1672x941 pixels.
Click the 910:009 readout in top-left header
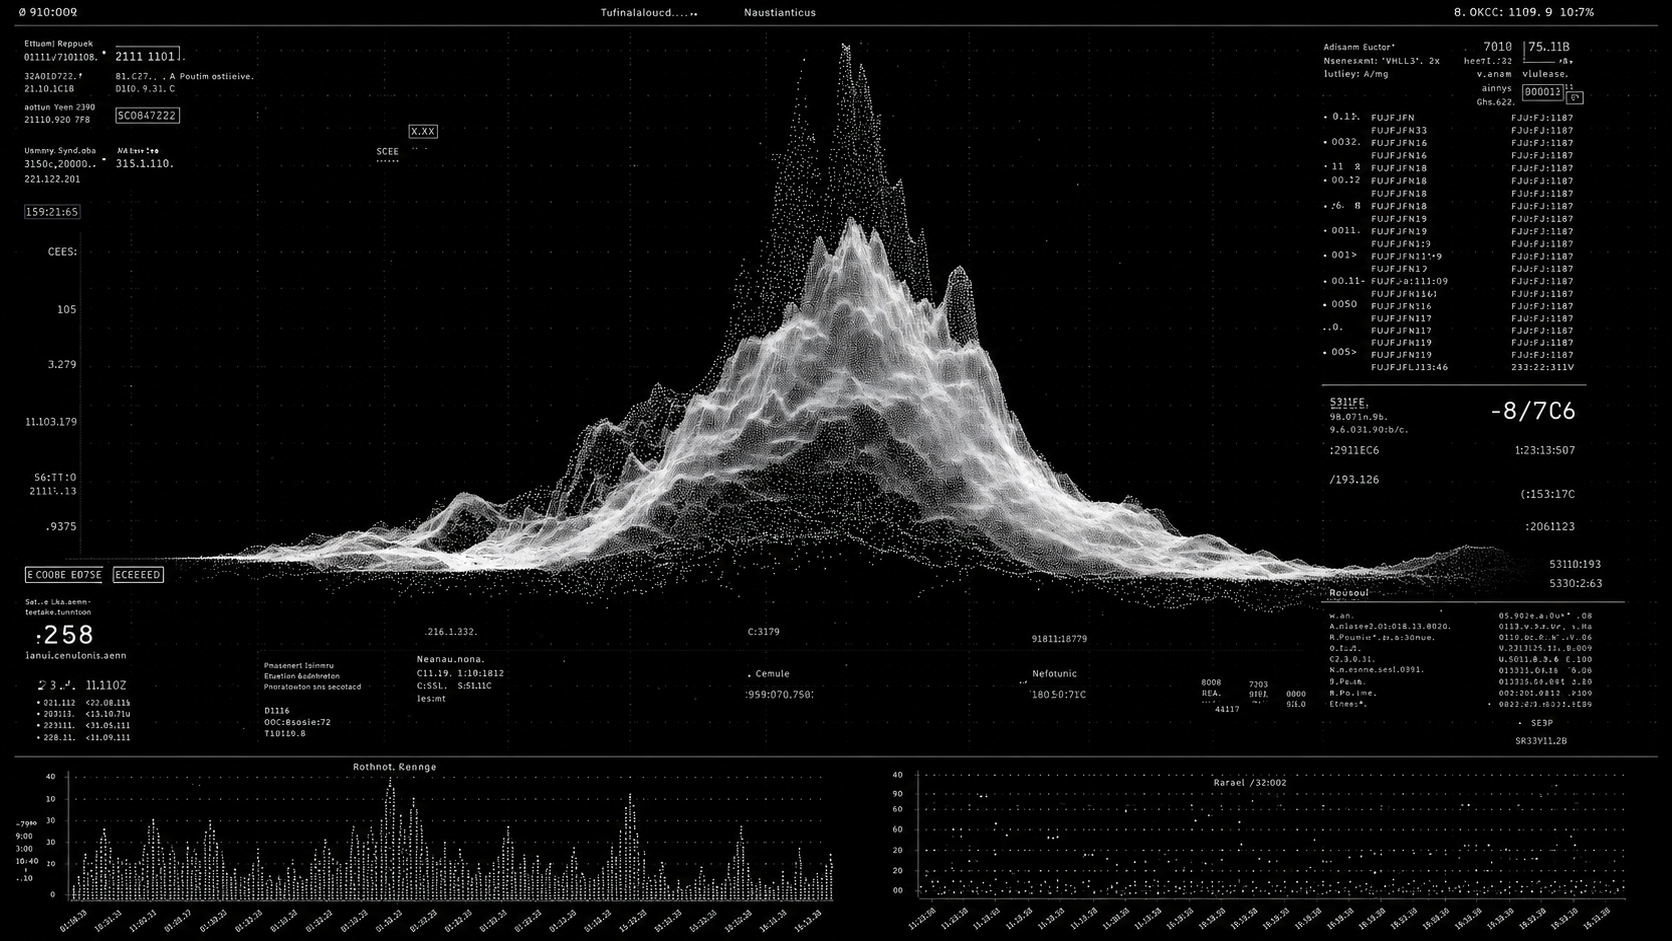tap(53, 12)
